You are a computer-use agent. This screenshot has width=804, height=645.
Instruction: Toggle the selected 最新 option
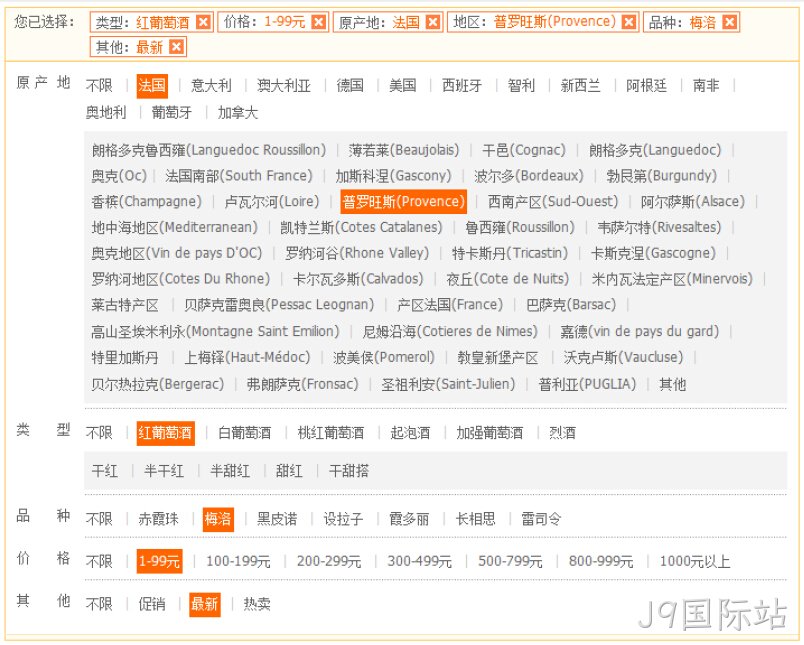tap(205, 604)
